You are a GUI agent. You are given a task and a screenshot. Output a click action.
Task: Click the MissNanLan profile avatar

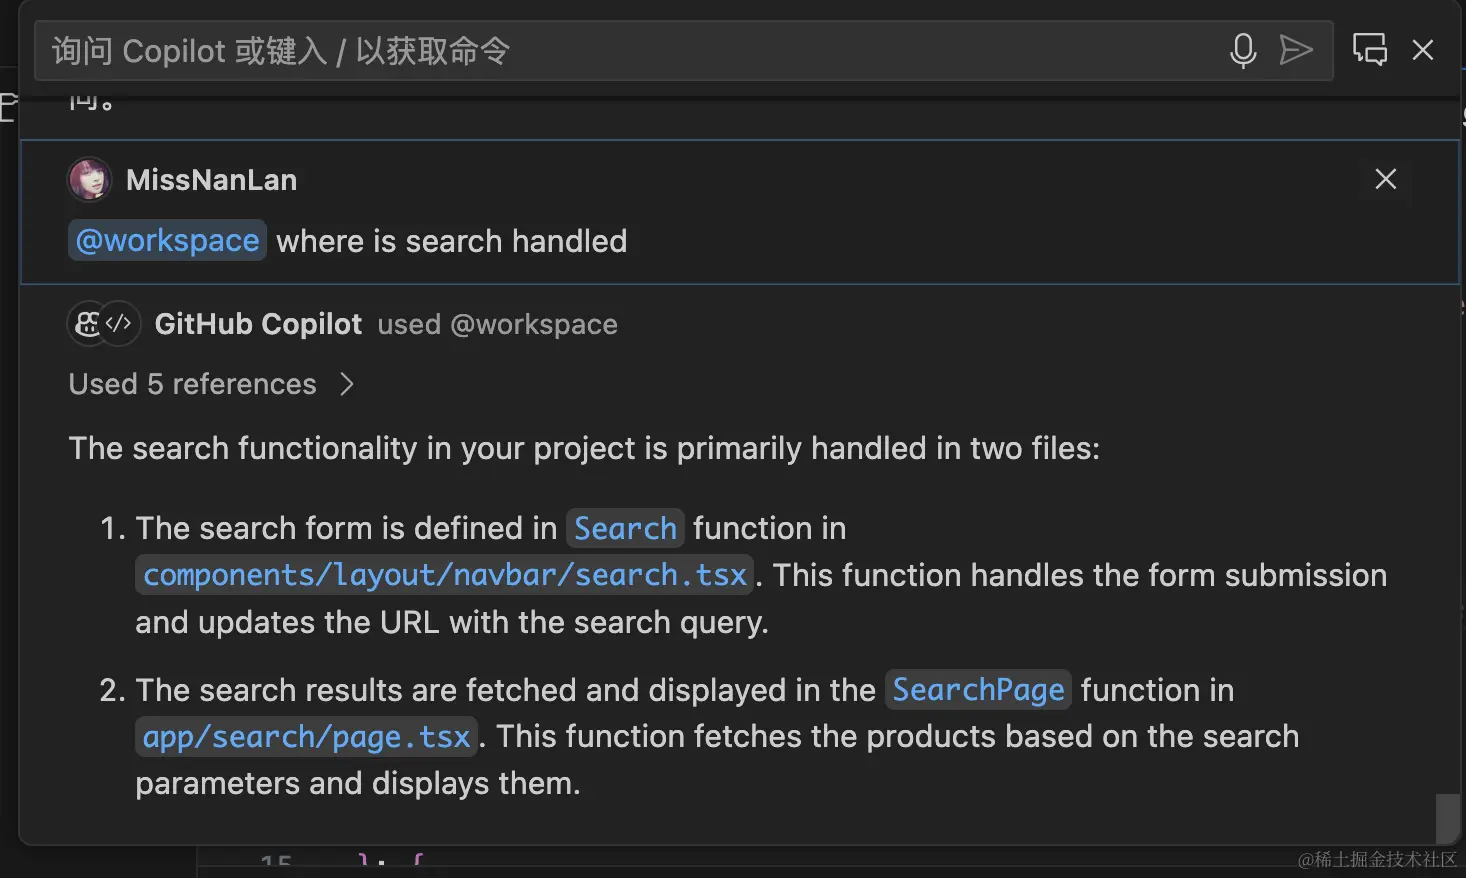tap(89, 180)
